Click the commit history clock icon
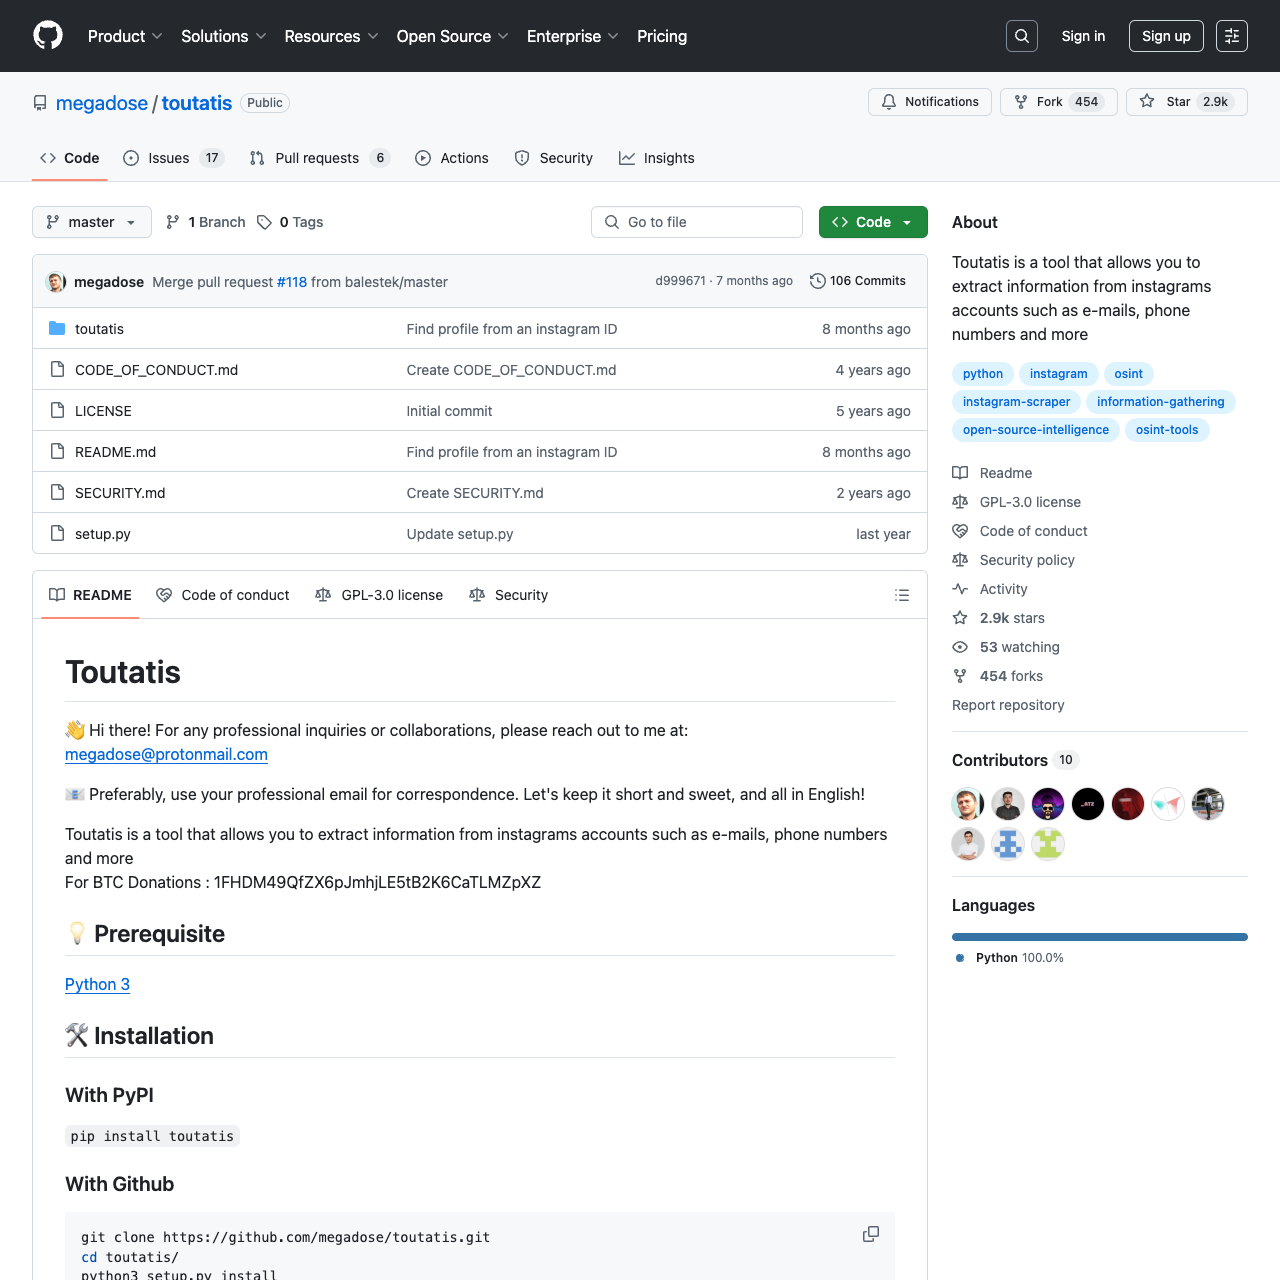The image size is (1280, 1280). tap(818, 281)
